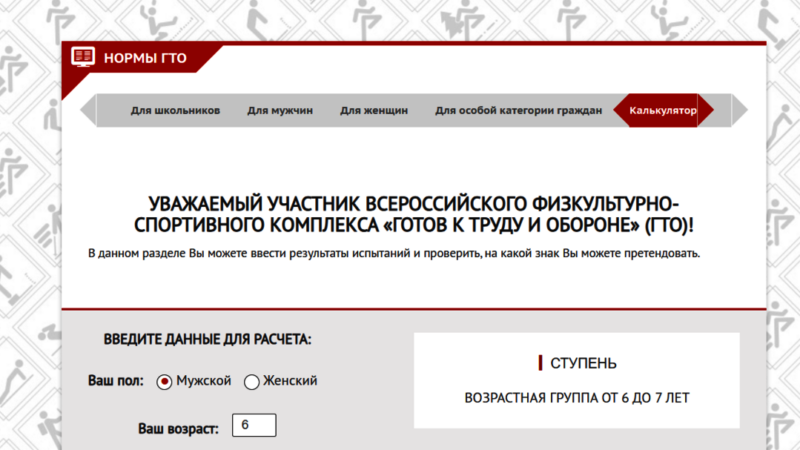
Task: Click the Ваш возраст input field
Action: pyautogui.click(x=254, y=425)
